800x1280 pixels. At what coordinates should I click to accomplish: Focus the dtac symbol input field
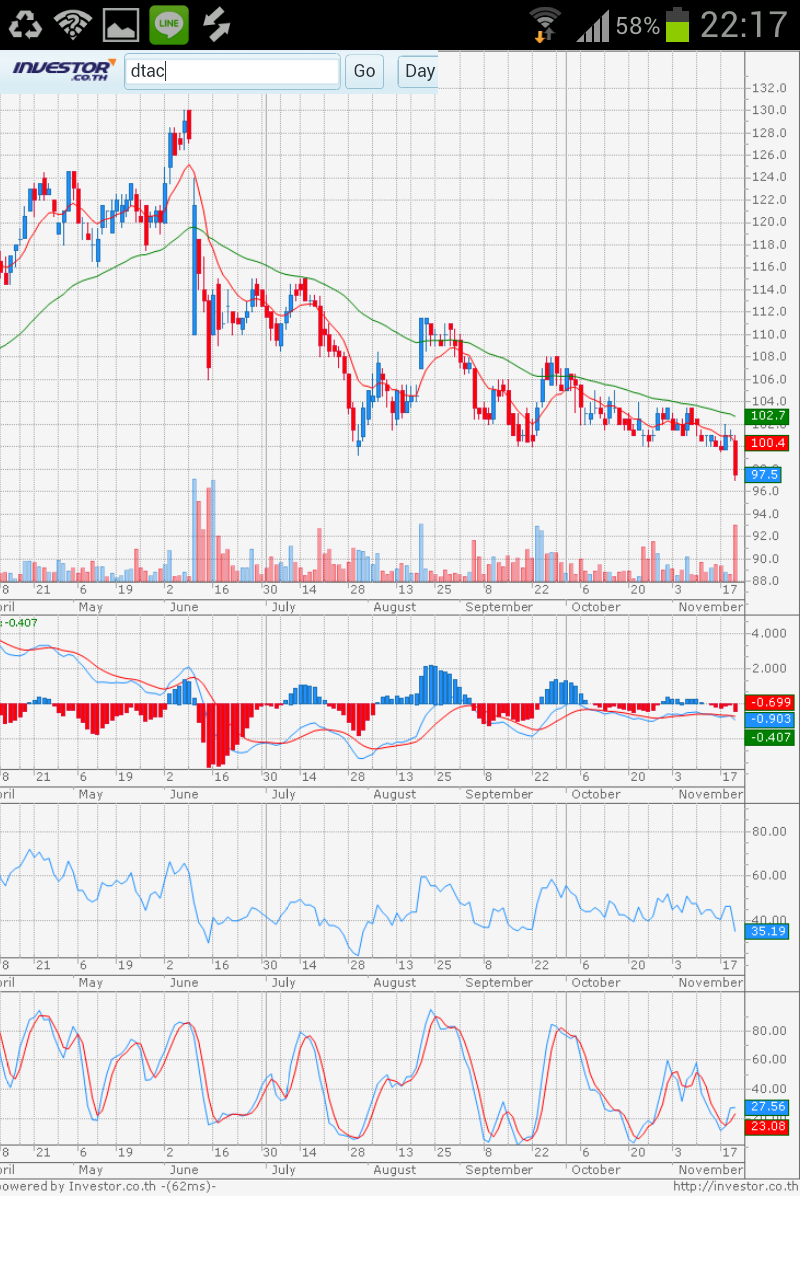point(232,71)
